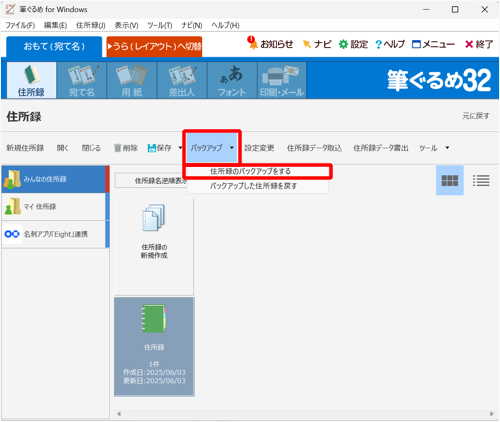Image resolution: width=500 pixels, height=422 pixels.
Task: Open the ヘルプ help question mark
Action: coord(390,44)
